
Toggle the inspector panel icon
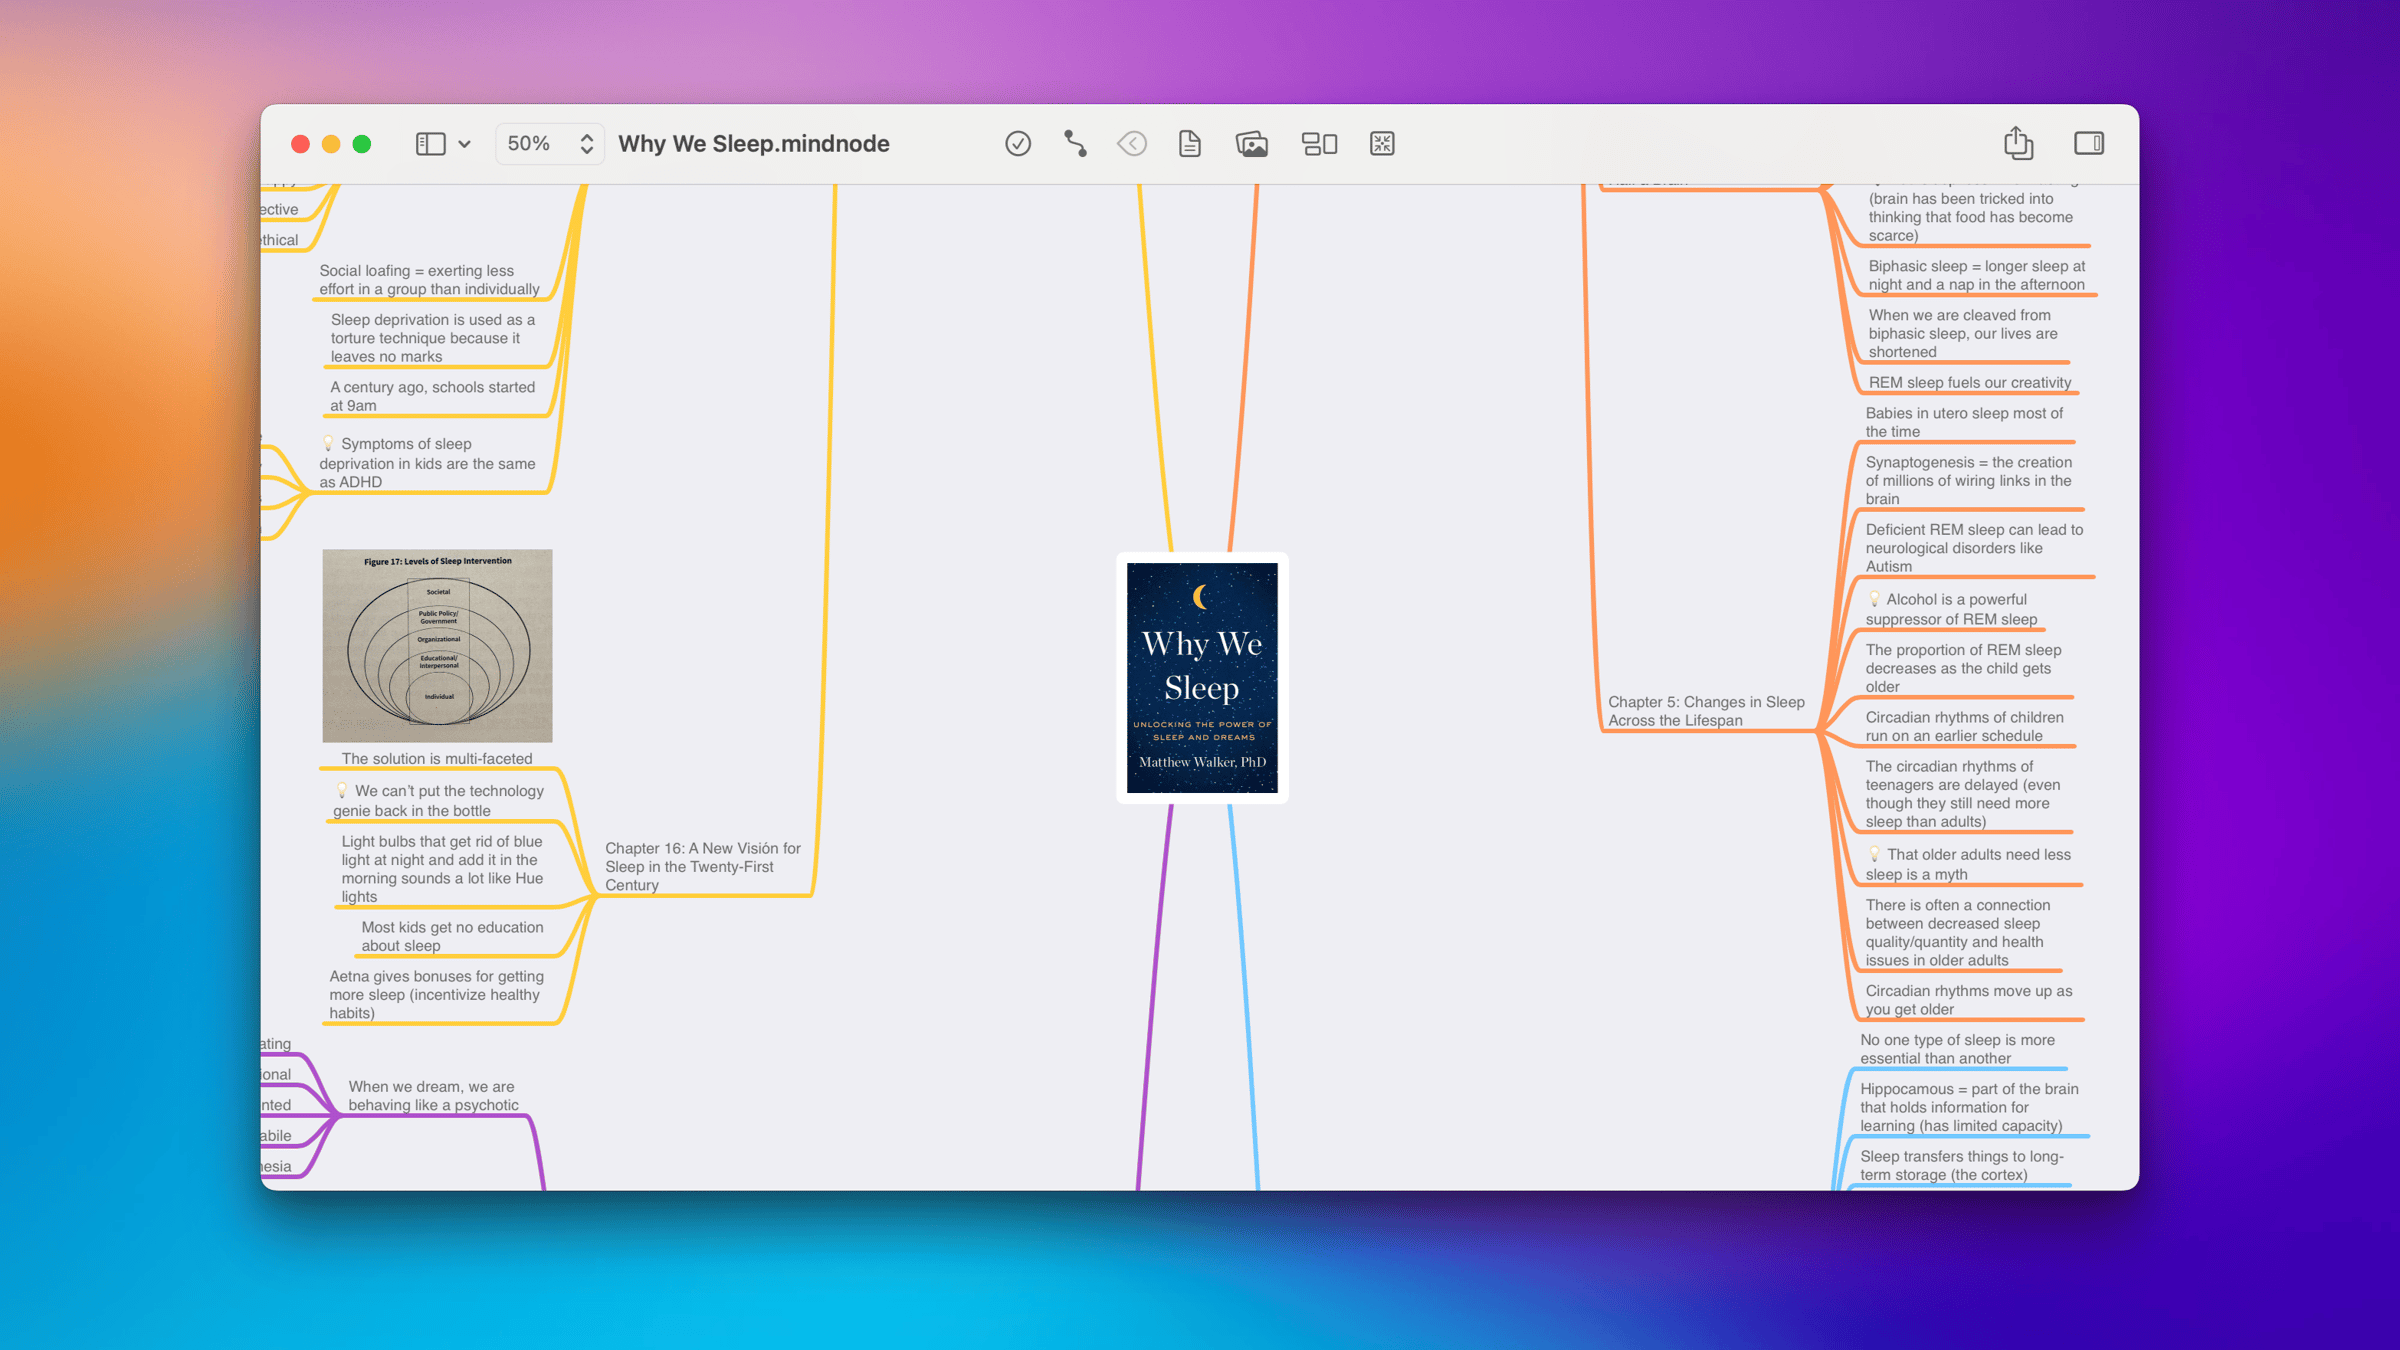coord(2089,144)
